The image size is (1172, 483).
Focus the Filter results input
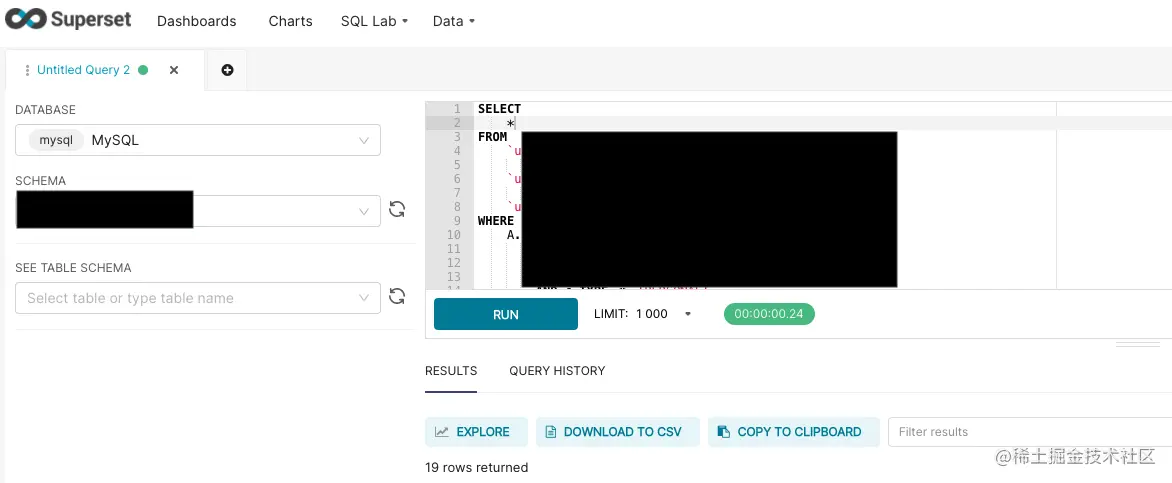pyautogui.click(x=1030, y=431)
